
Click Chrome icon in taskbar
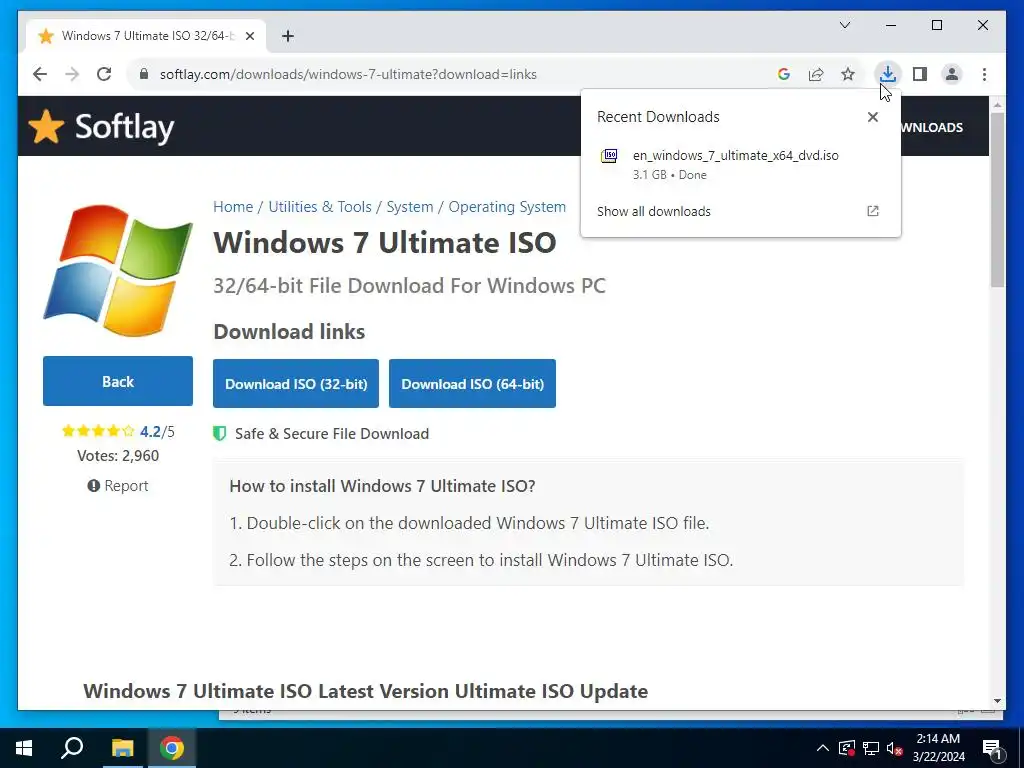click(172, 748)
